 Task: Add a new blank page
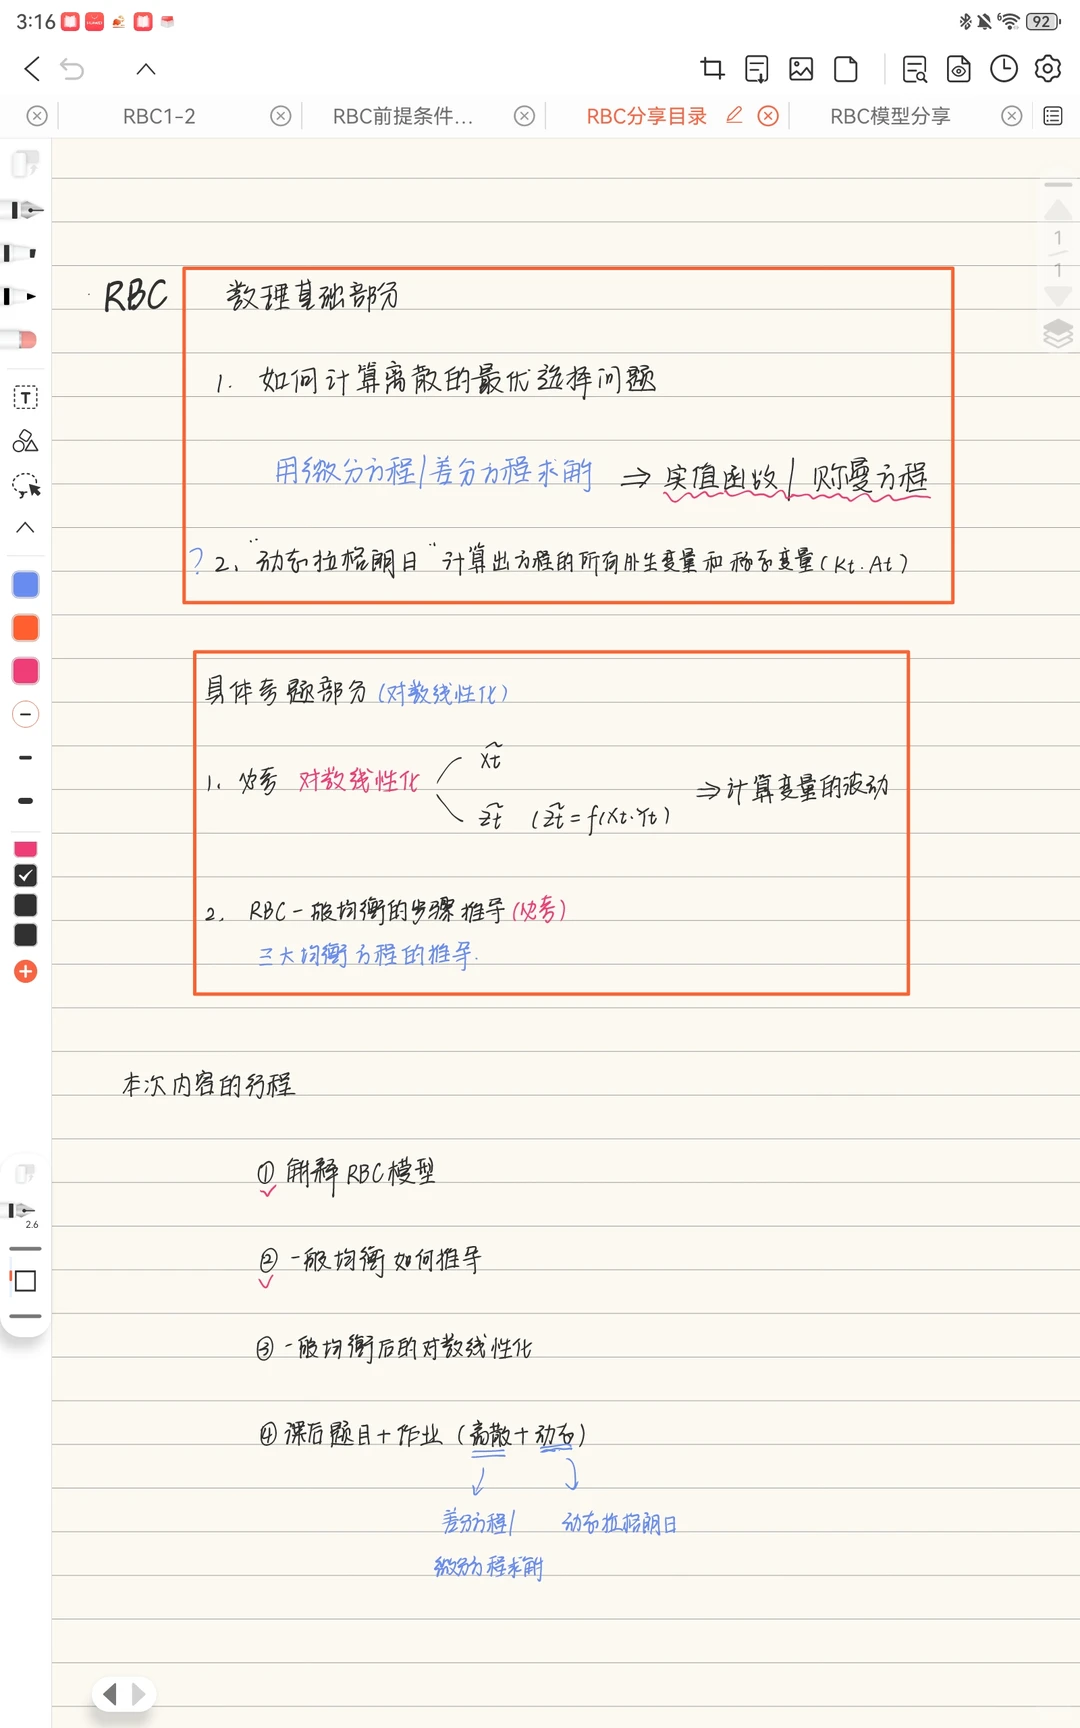click(846, 69)
